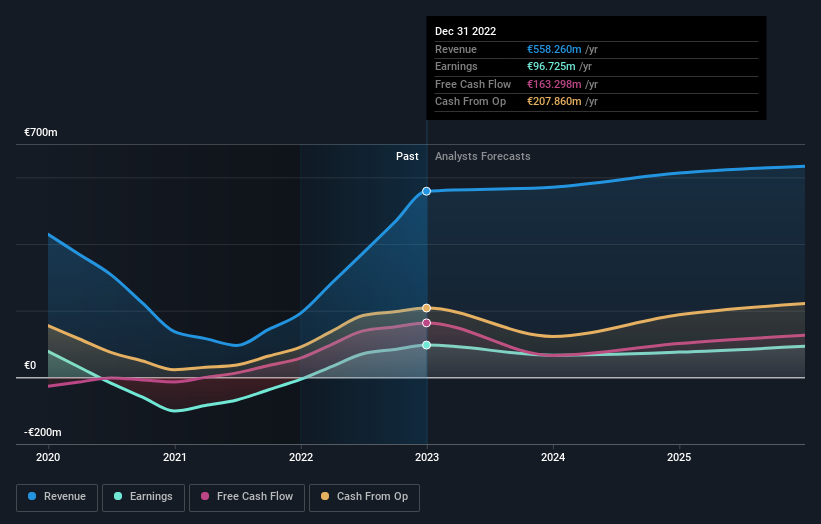This screenshot has width=821, height=524.
Task: Click the Past label on chart
Action: coord(407,157)
